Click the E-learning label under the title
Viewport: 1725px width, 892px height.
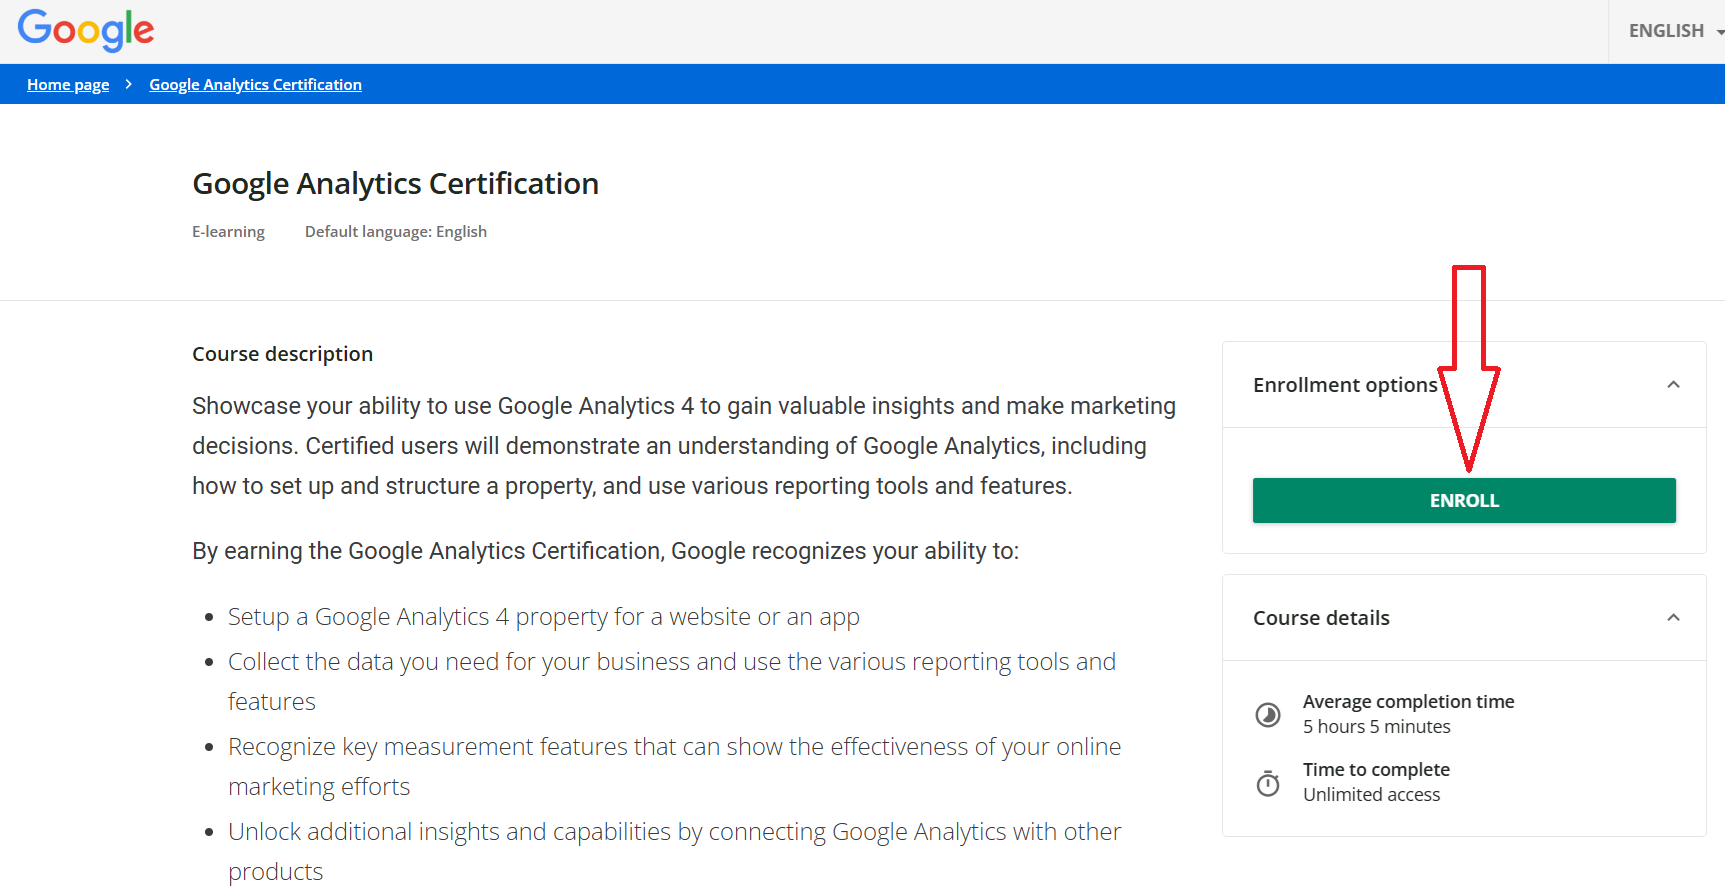coord(228,232)
